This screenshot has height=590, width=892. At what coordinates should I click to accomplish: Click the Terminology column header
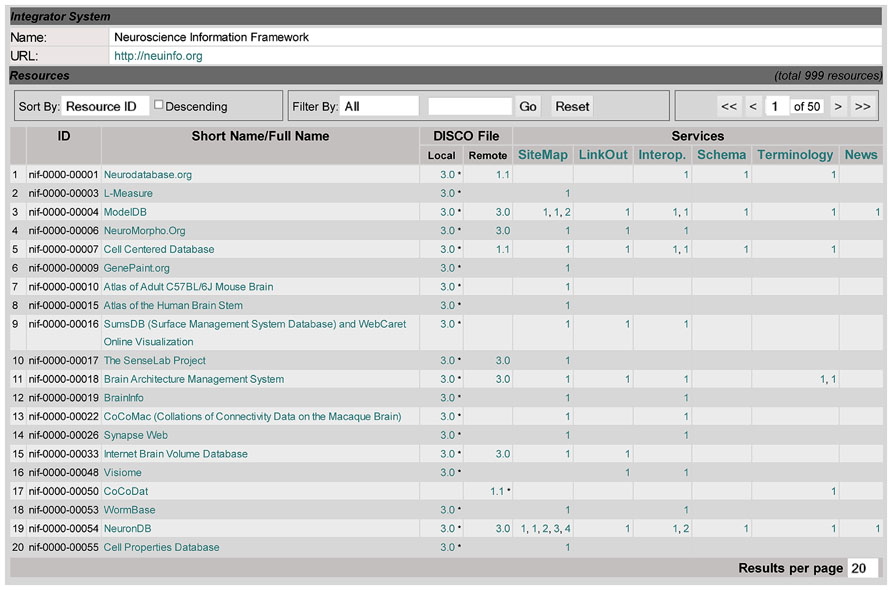(x=795, y=155)
